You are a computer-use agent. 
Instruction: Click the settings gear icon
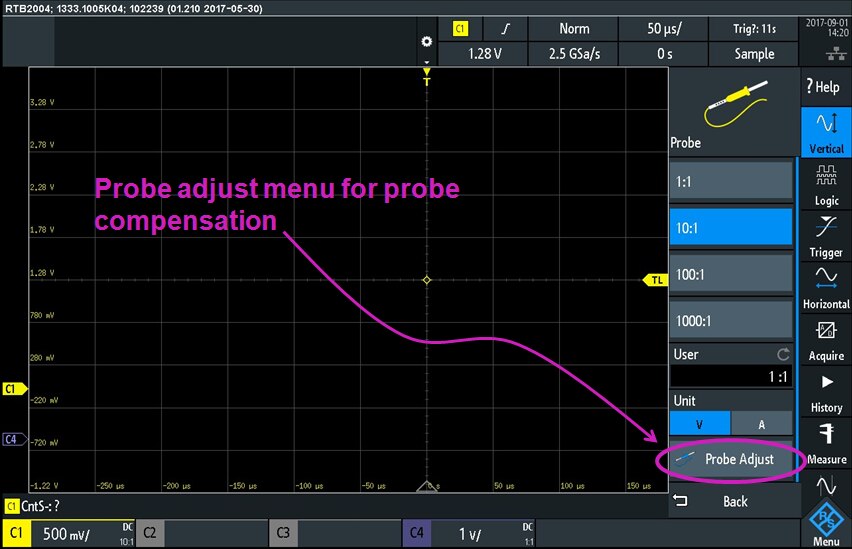[427, 42]
